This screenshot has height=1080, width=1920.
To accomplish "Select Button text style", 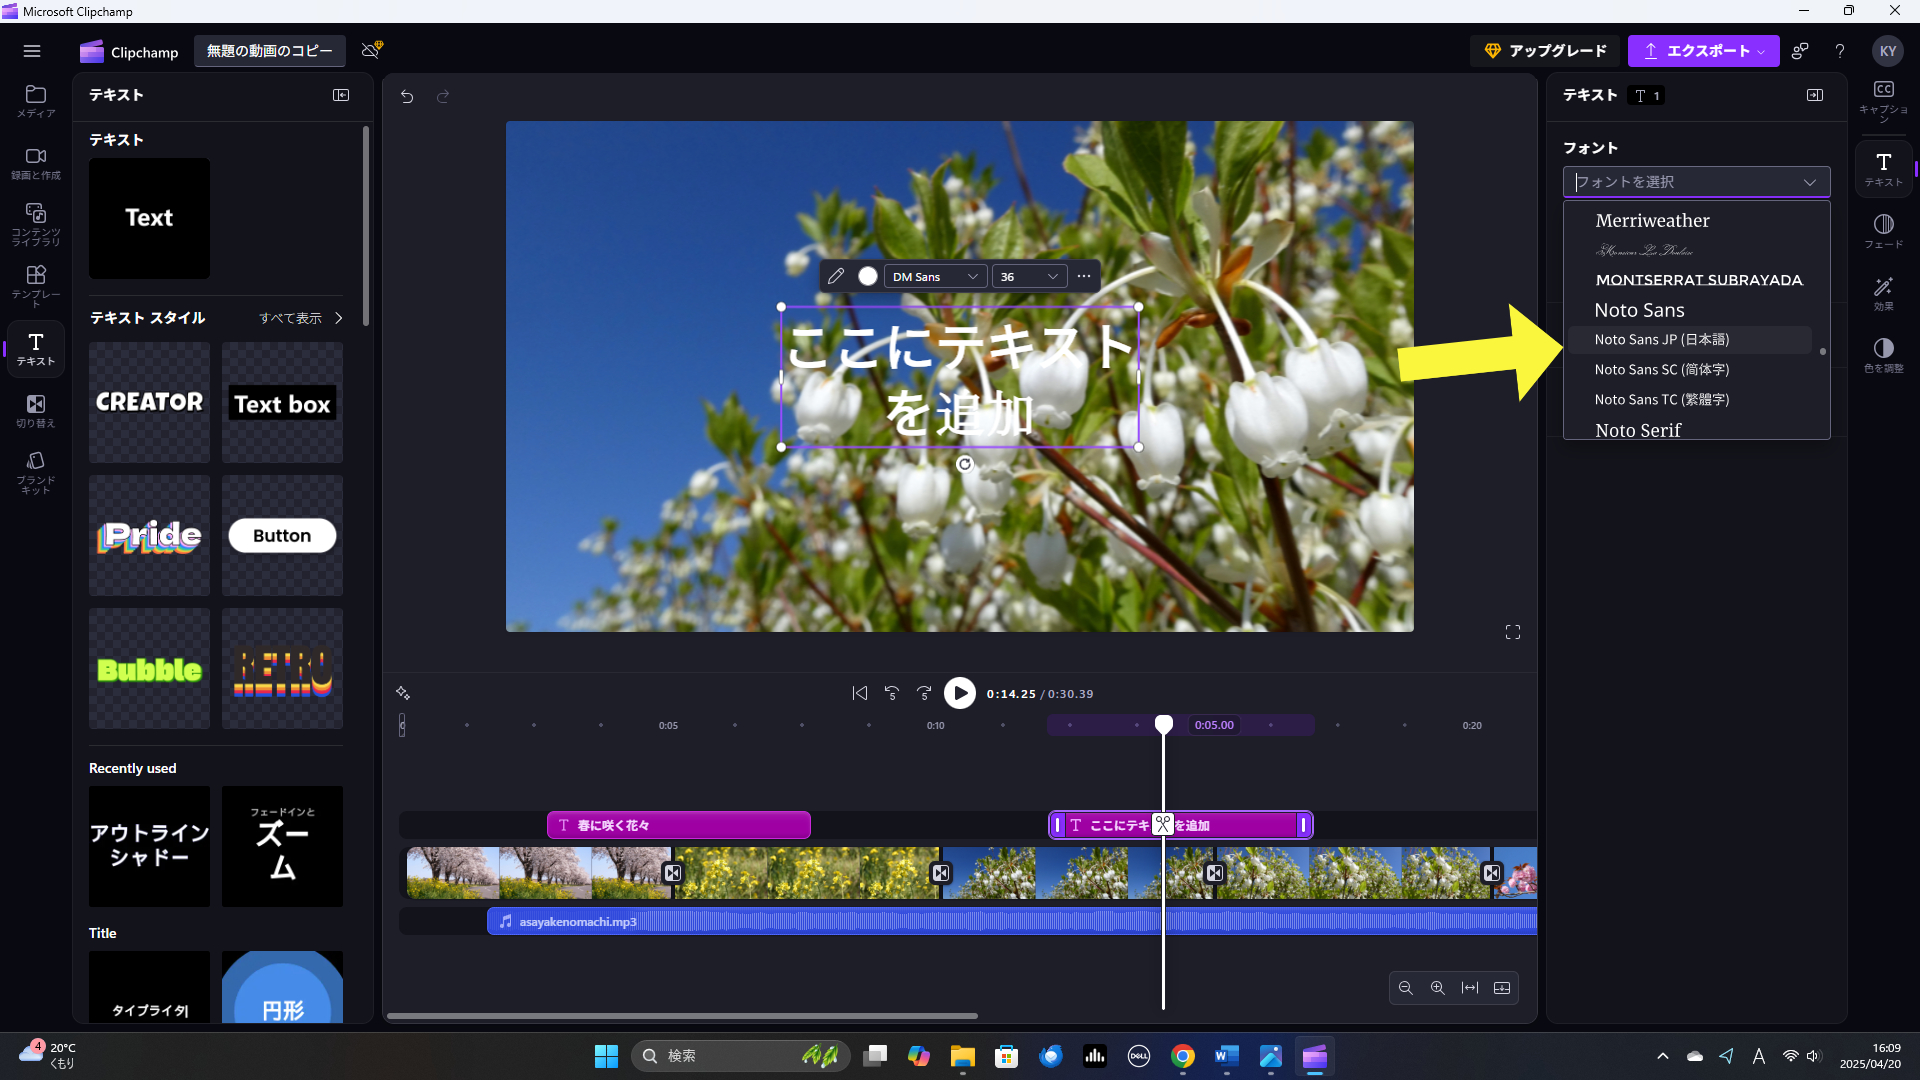I will pos(282,535).
